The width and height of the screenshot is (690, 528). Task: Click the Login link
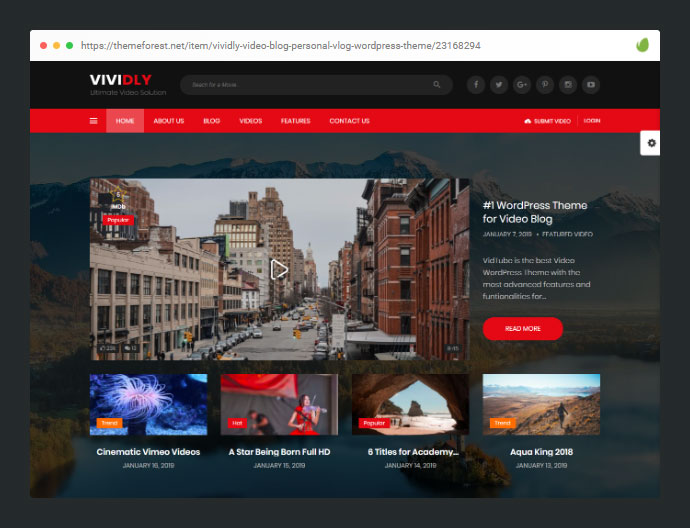tap(591, 121)
